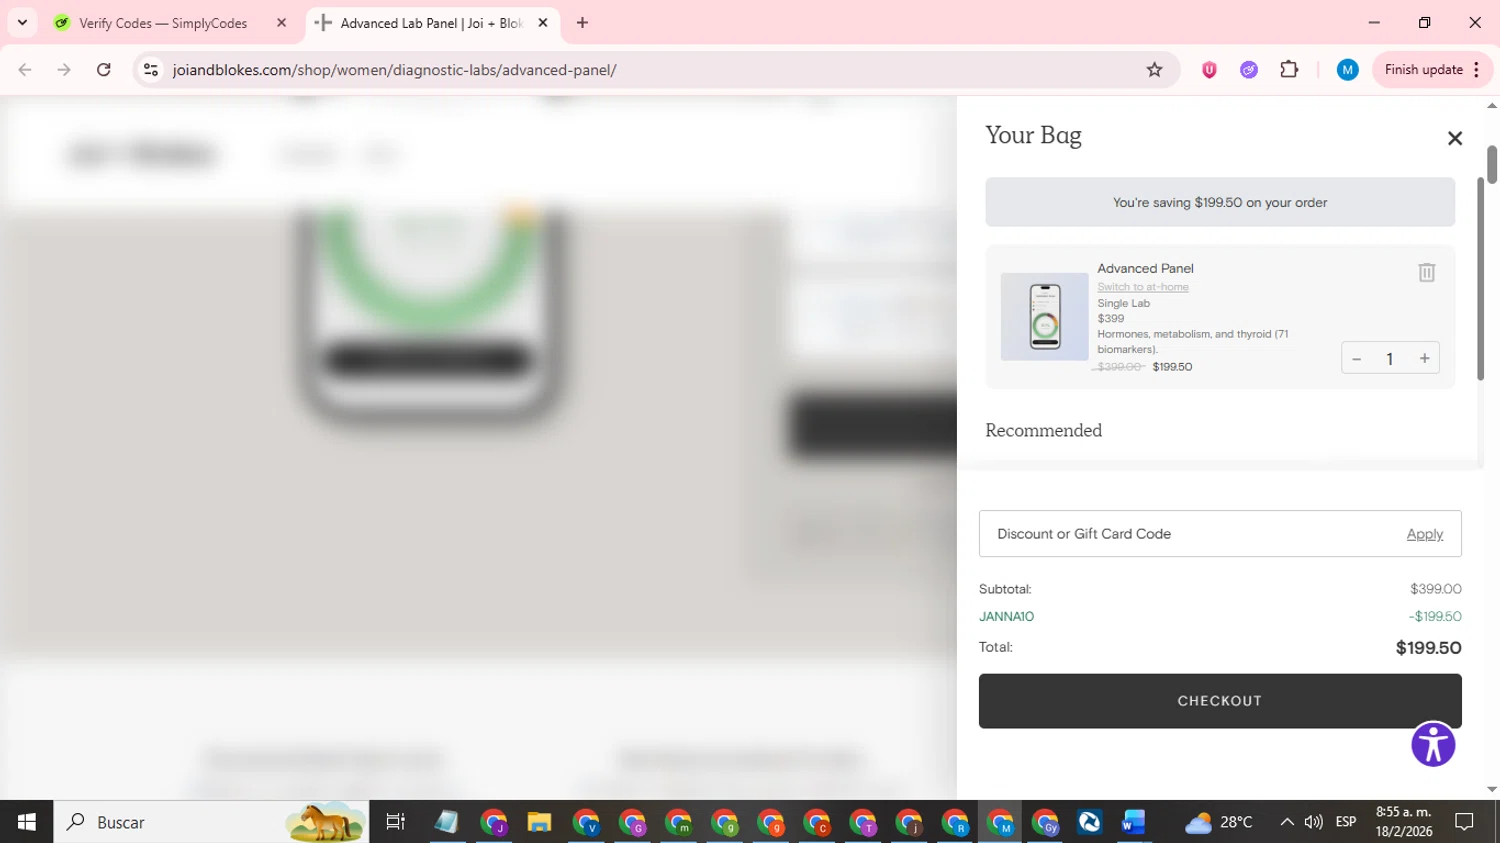Click the saving $199.50 banner
This screenshot has width=1500, height=843.
(1220, 202)
